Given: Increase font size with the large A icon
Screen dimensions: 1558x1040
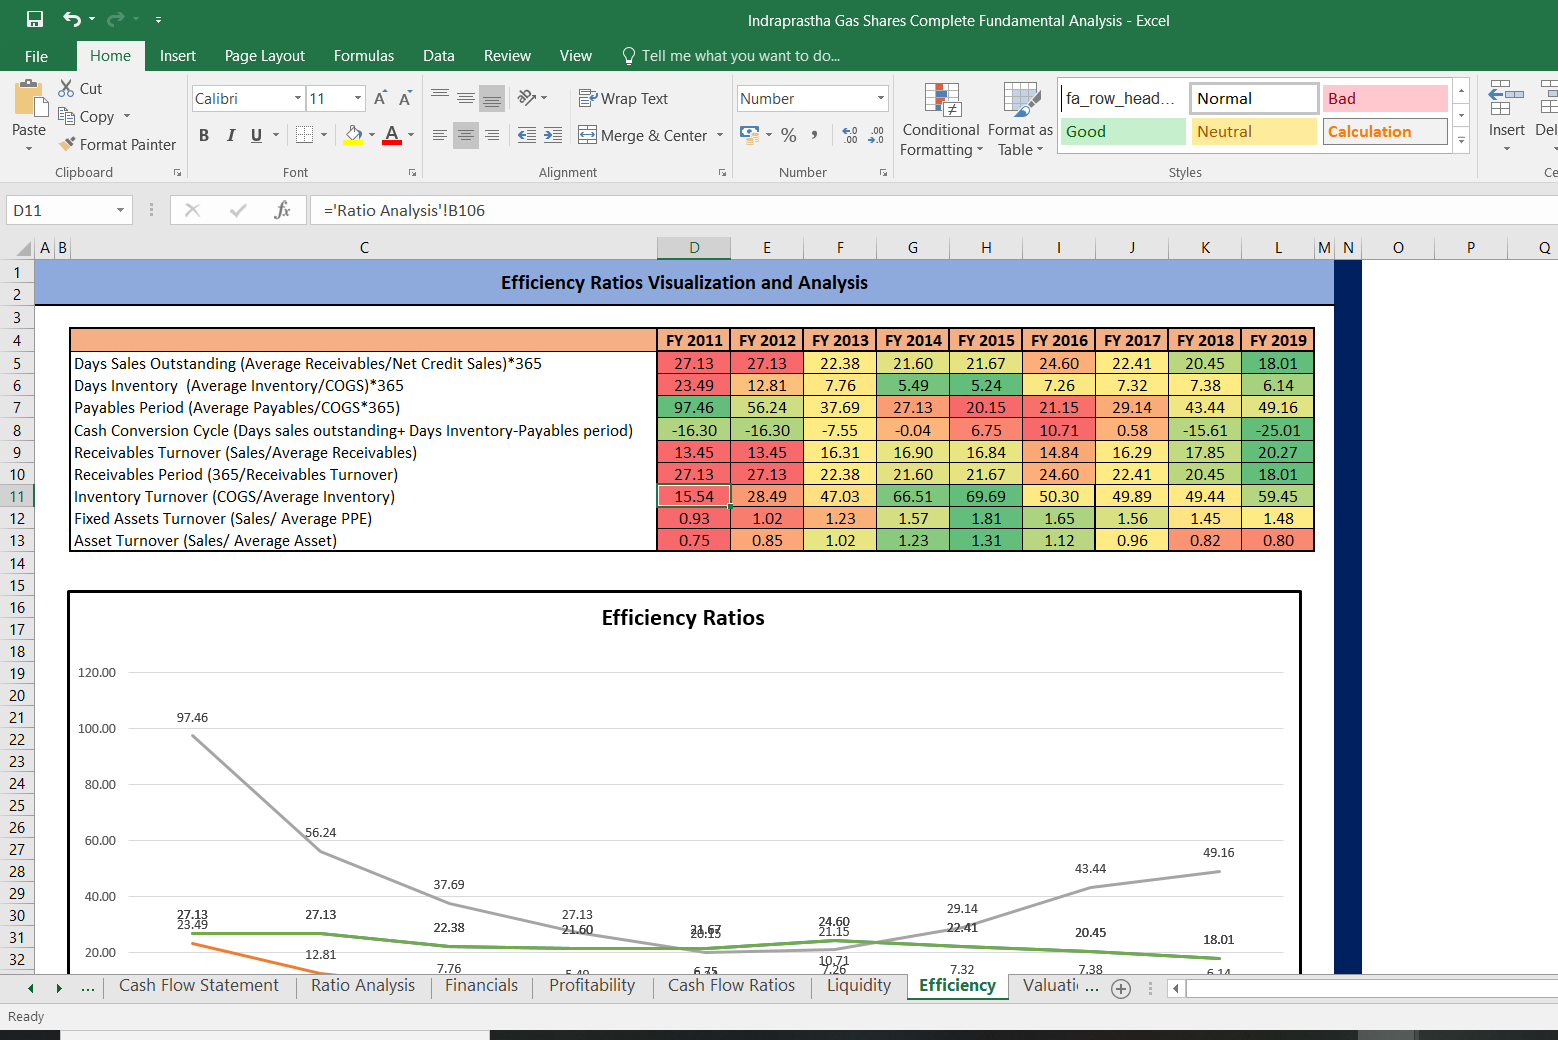Looking at the screenshot, I should (380, 98).
